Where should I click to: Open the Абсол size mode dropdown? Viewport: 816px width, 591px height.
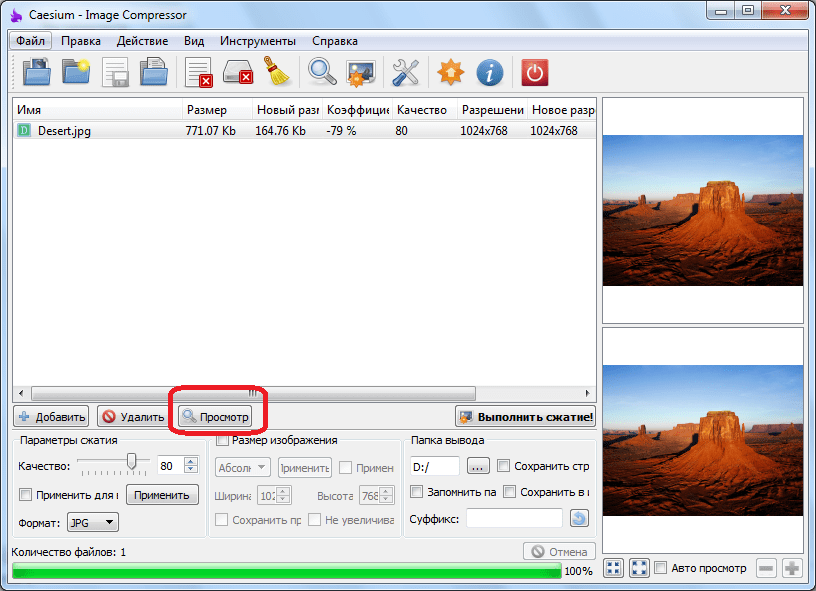[x=243, y=467]
